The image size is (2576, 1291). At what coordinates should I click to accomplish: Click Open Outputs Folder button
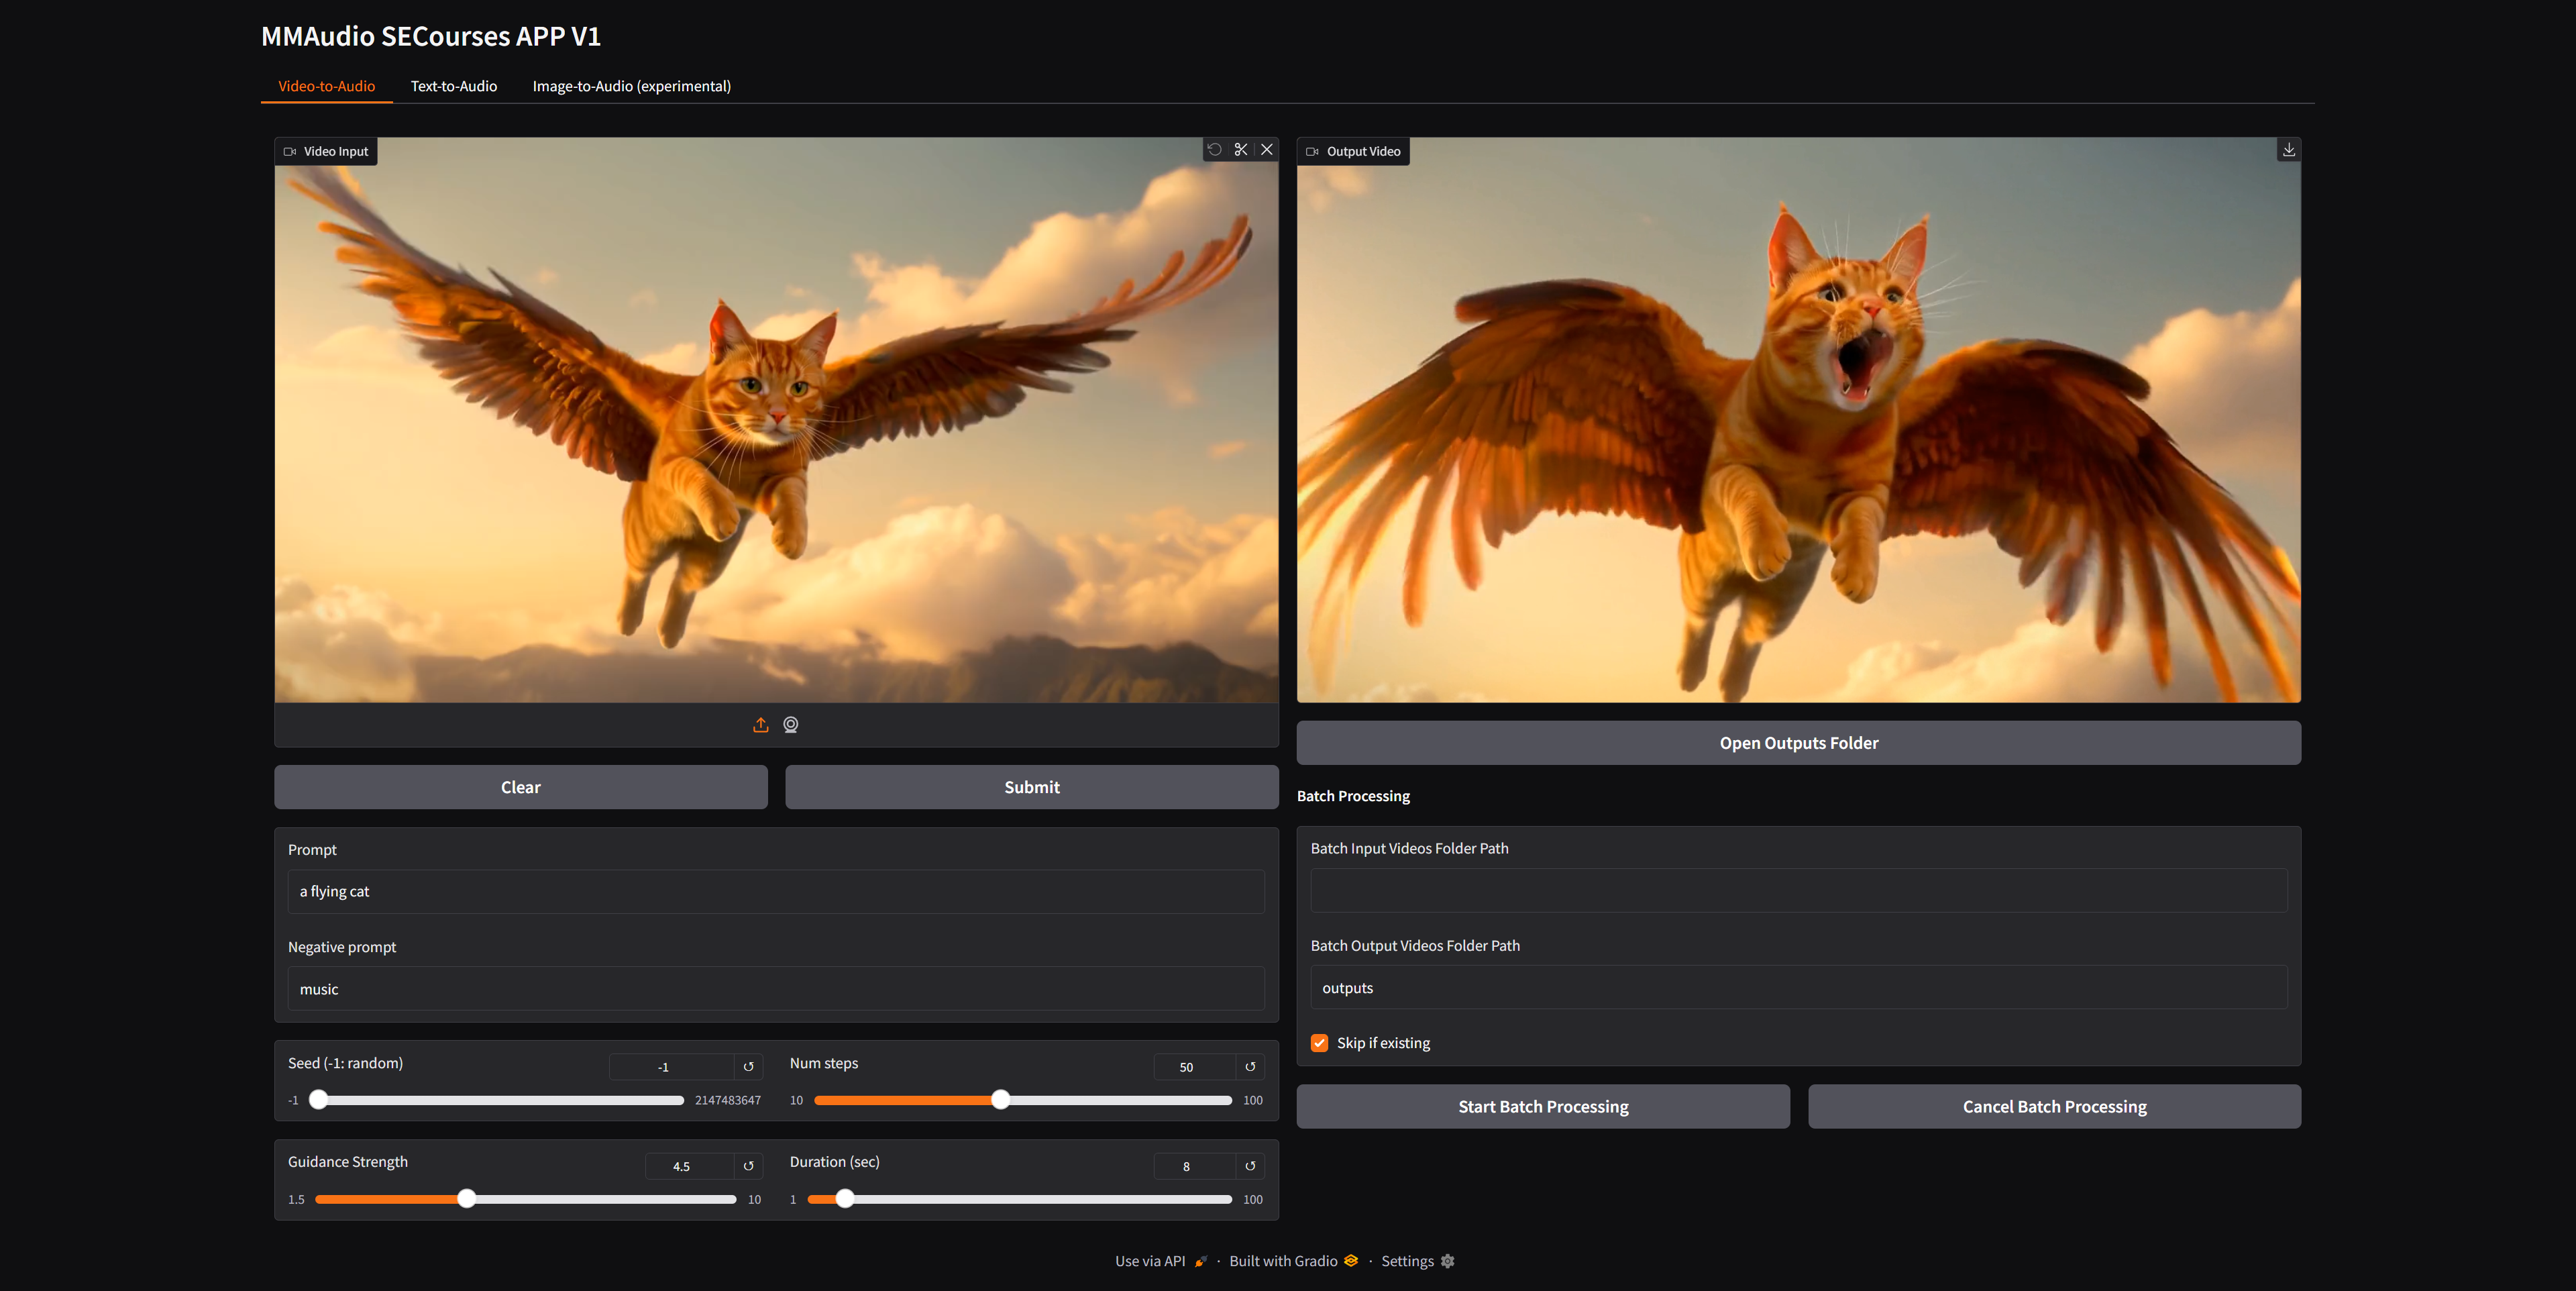point(1798,743)
